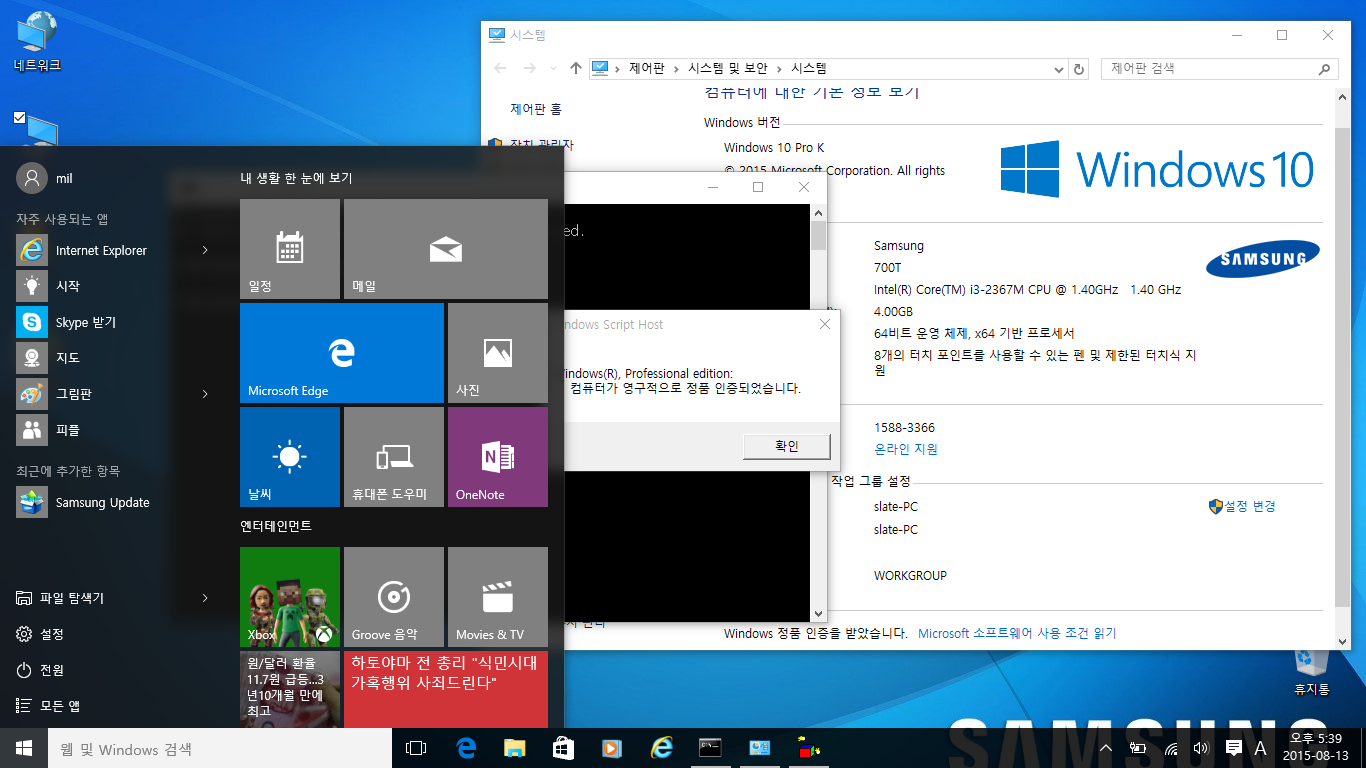Open the media player taskbar icon
This screenshot has width=1366, height=768.
click(612, 748)
